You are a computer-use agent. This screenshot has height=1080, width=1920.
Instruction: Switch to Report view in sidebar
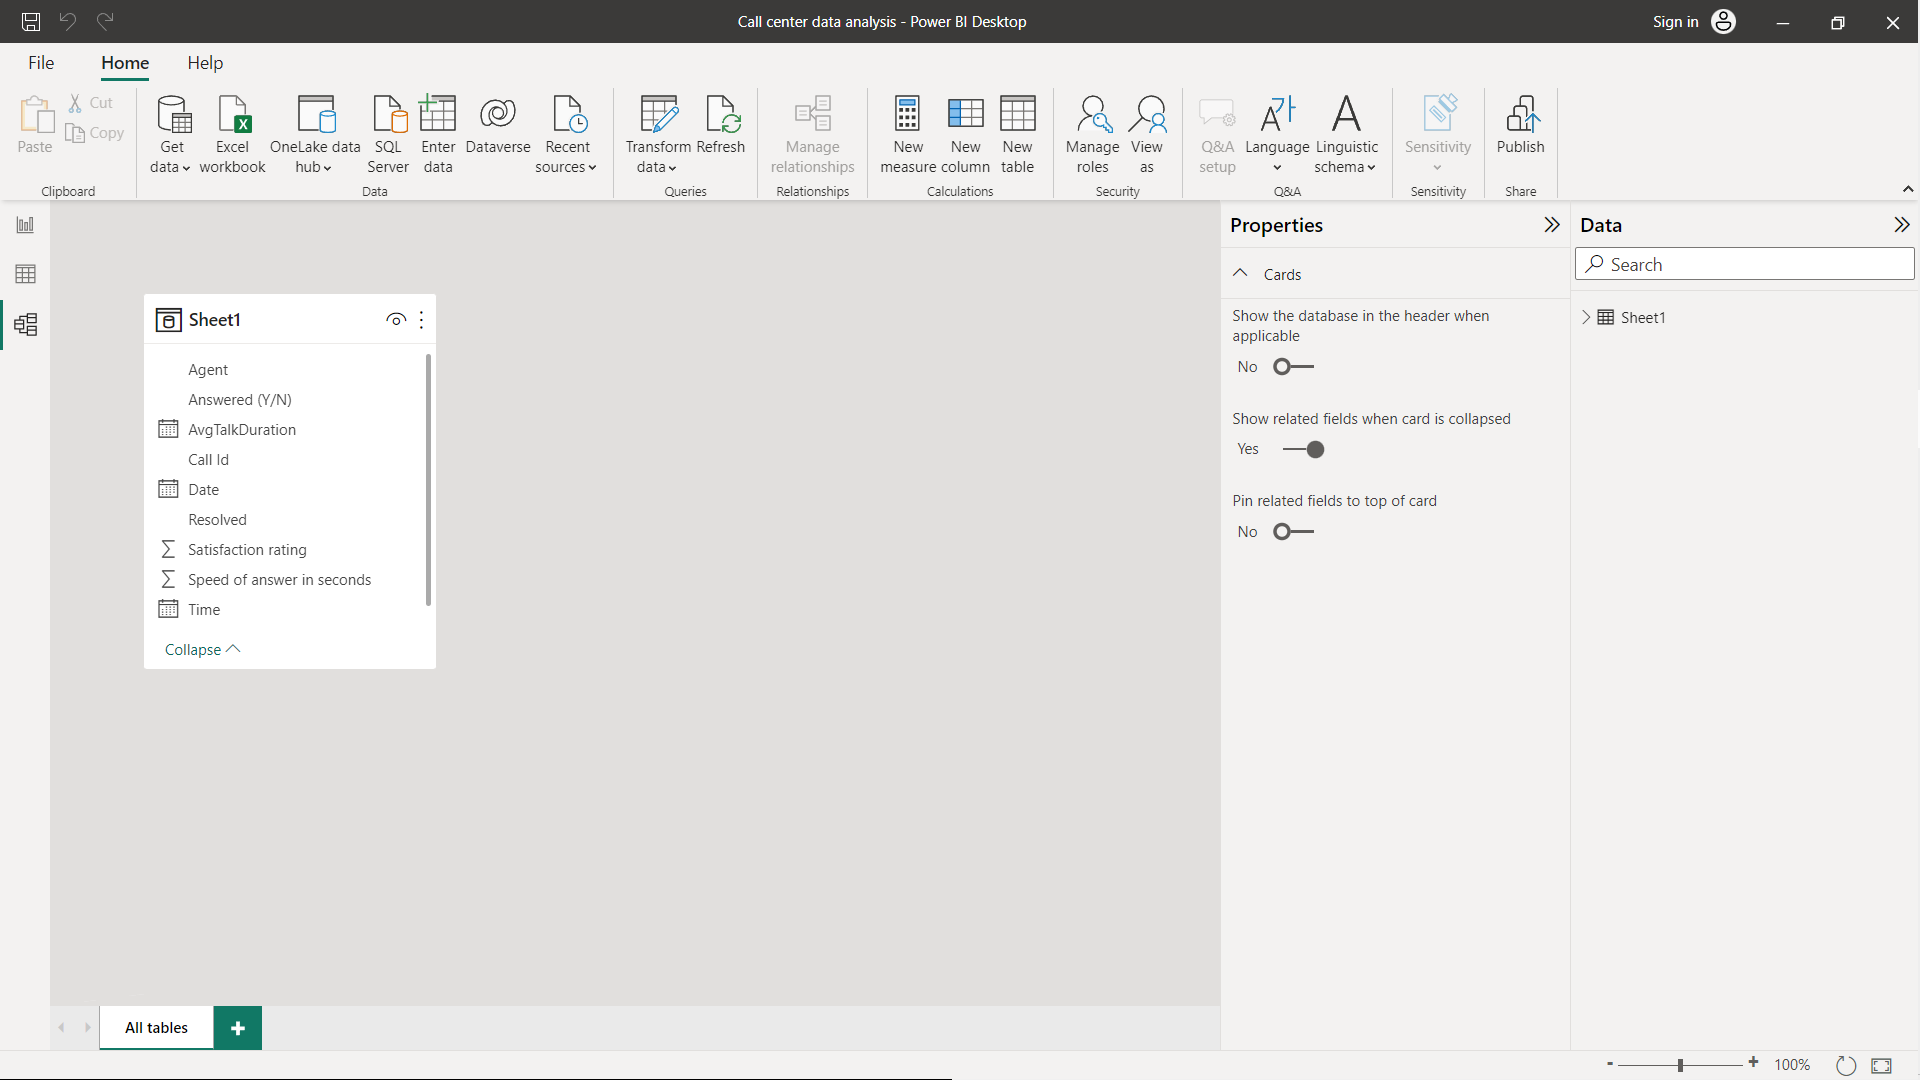pos(25,225)
